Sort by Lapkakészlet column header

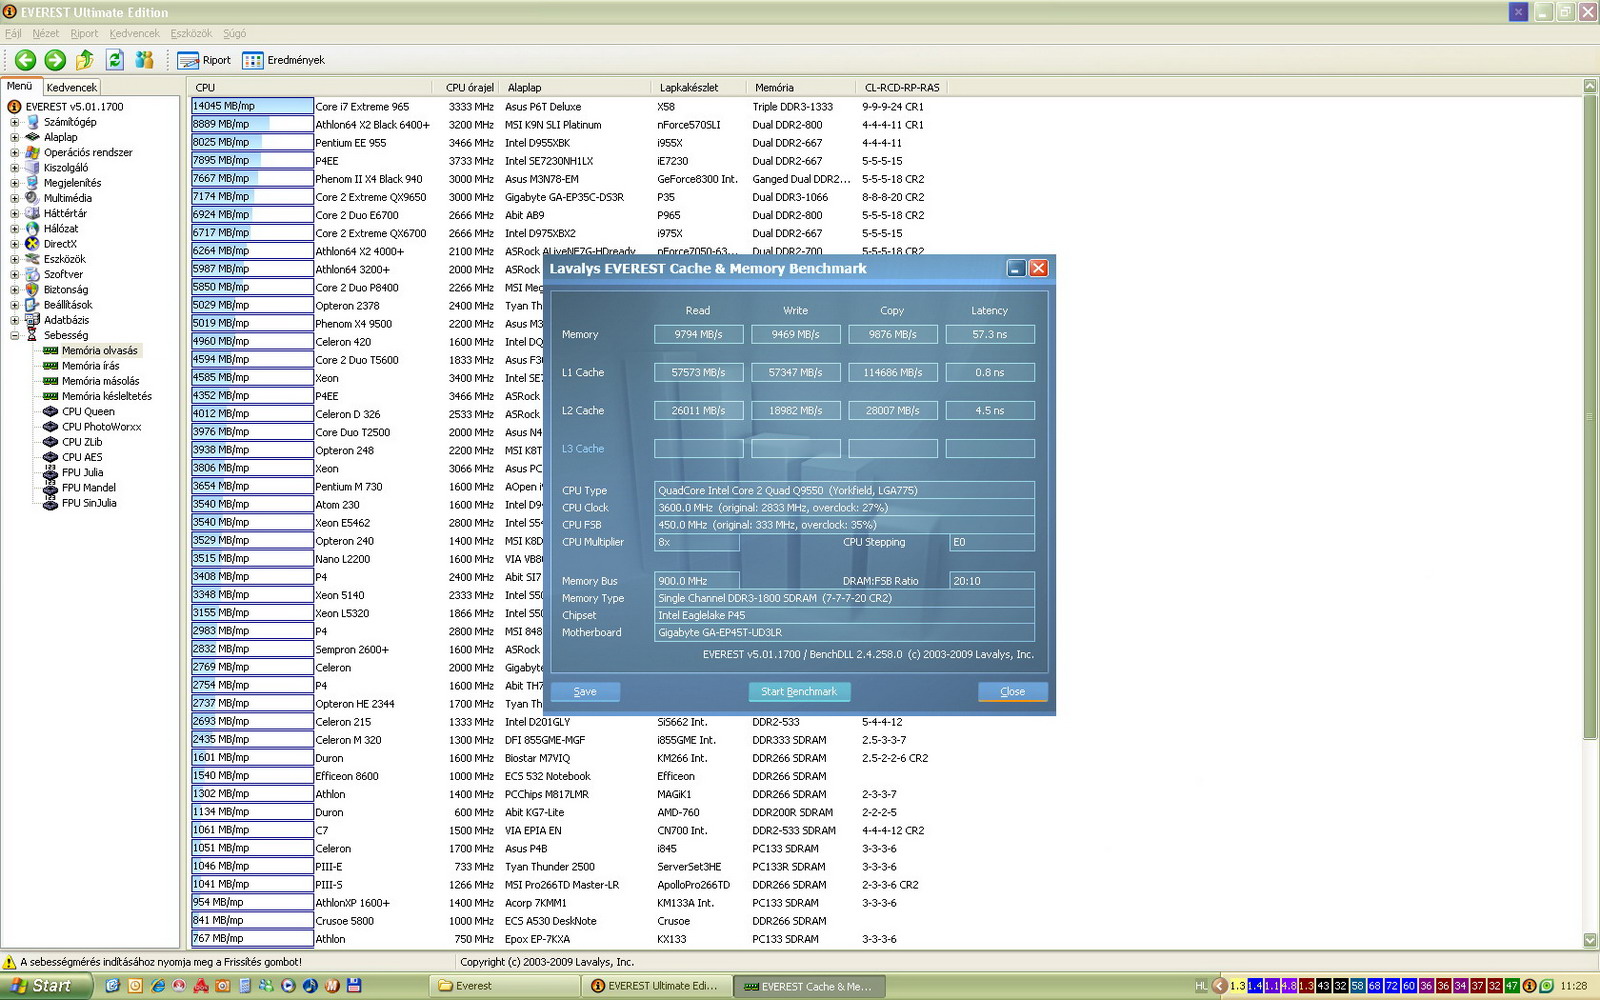tap(700, 87)
